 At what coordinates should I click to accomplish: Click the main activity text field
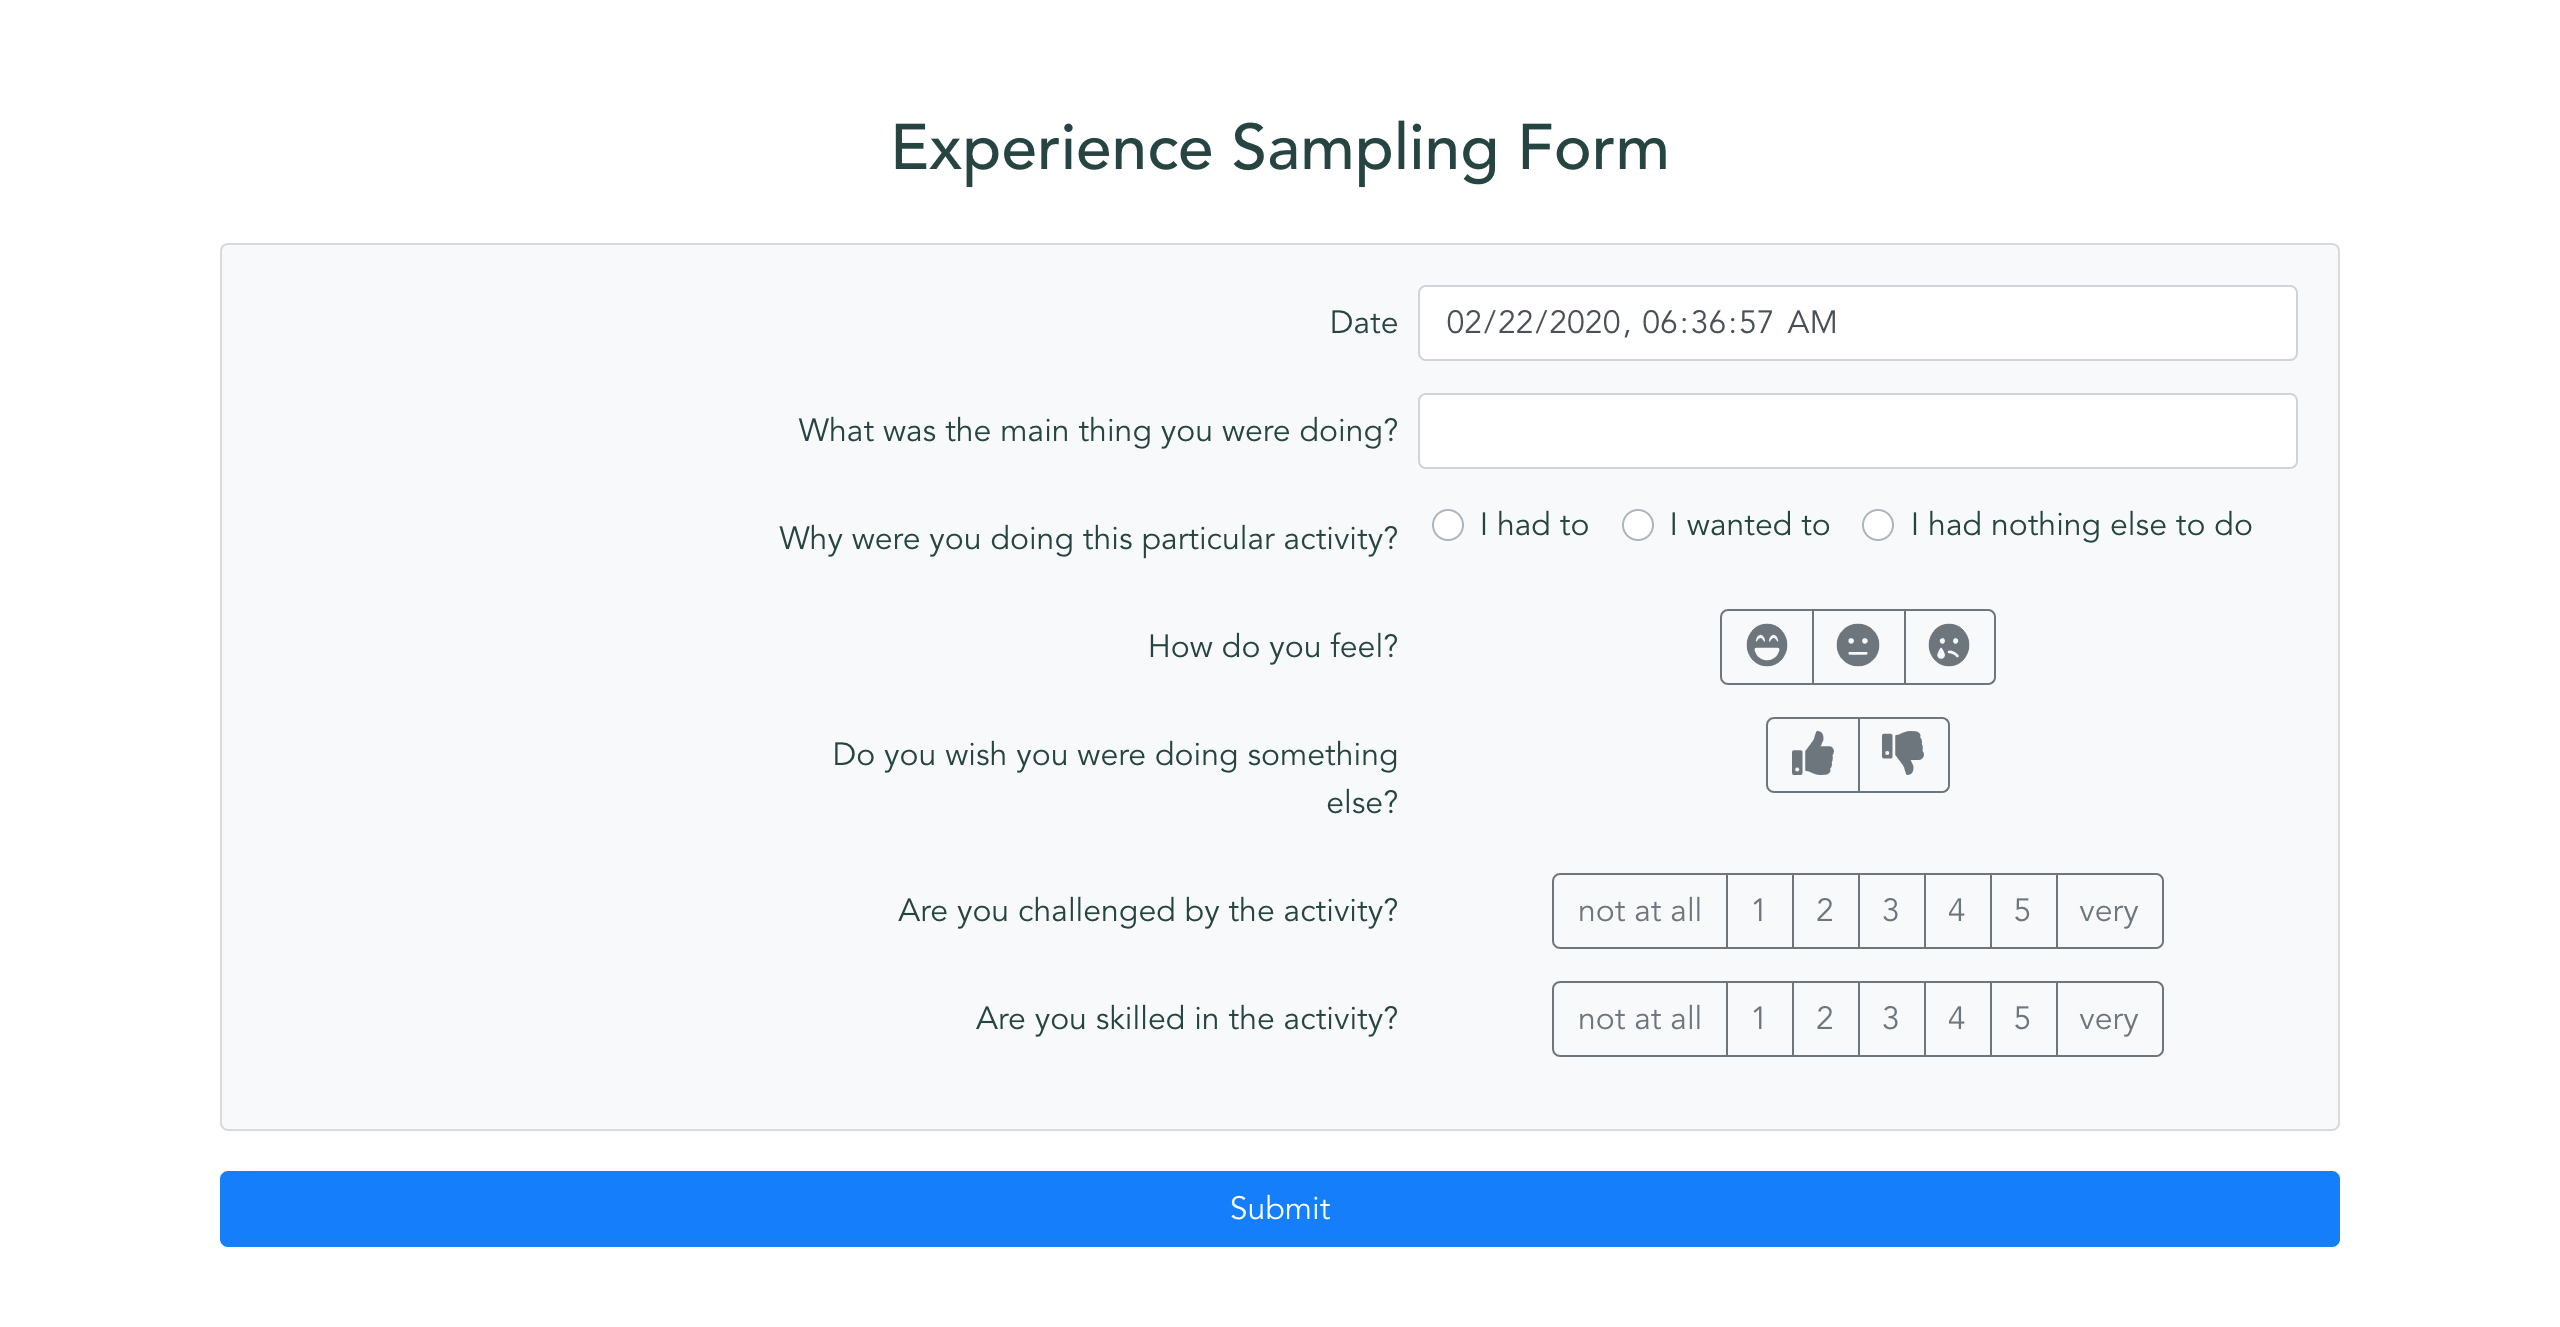click(1856, 432)
